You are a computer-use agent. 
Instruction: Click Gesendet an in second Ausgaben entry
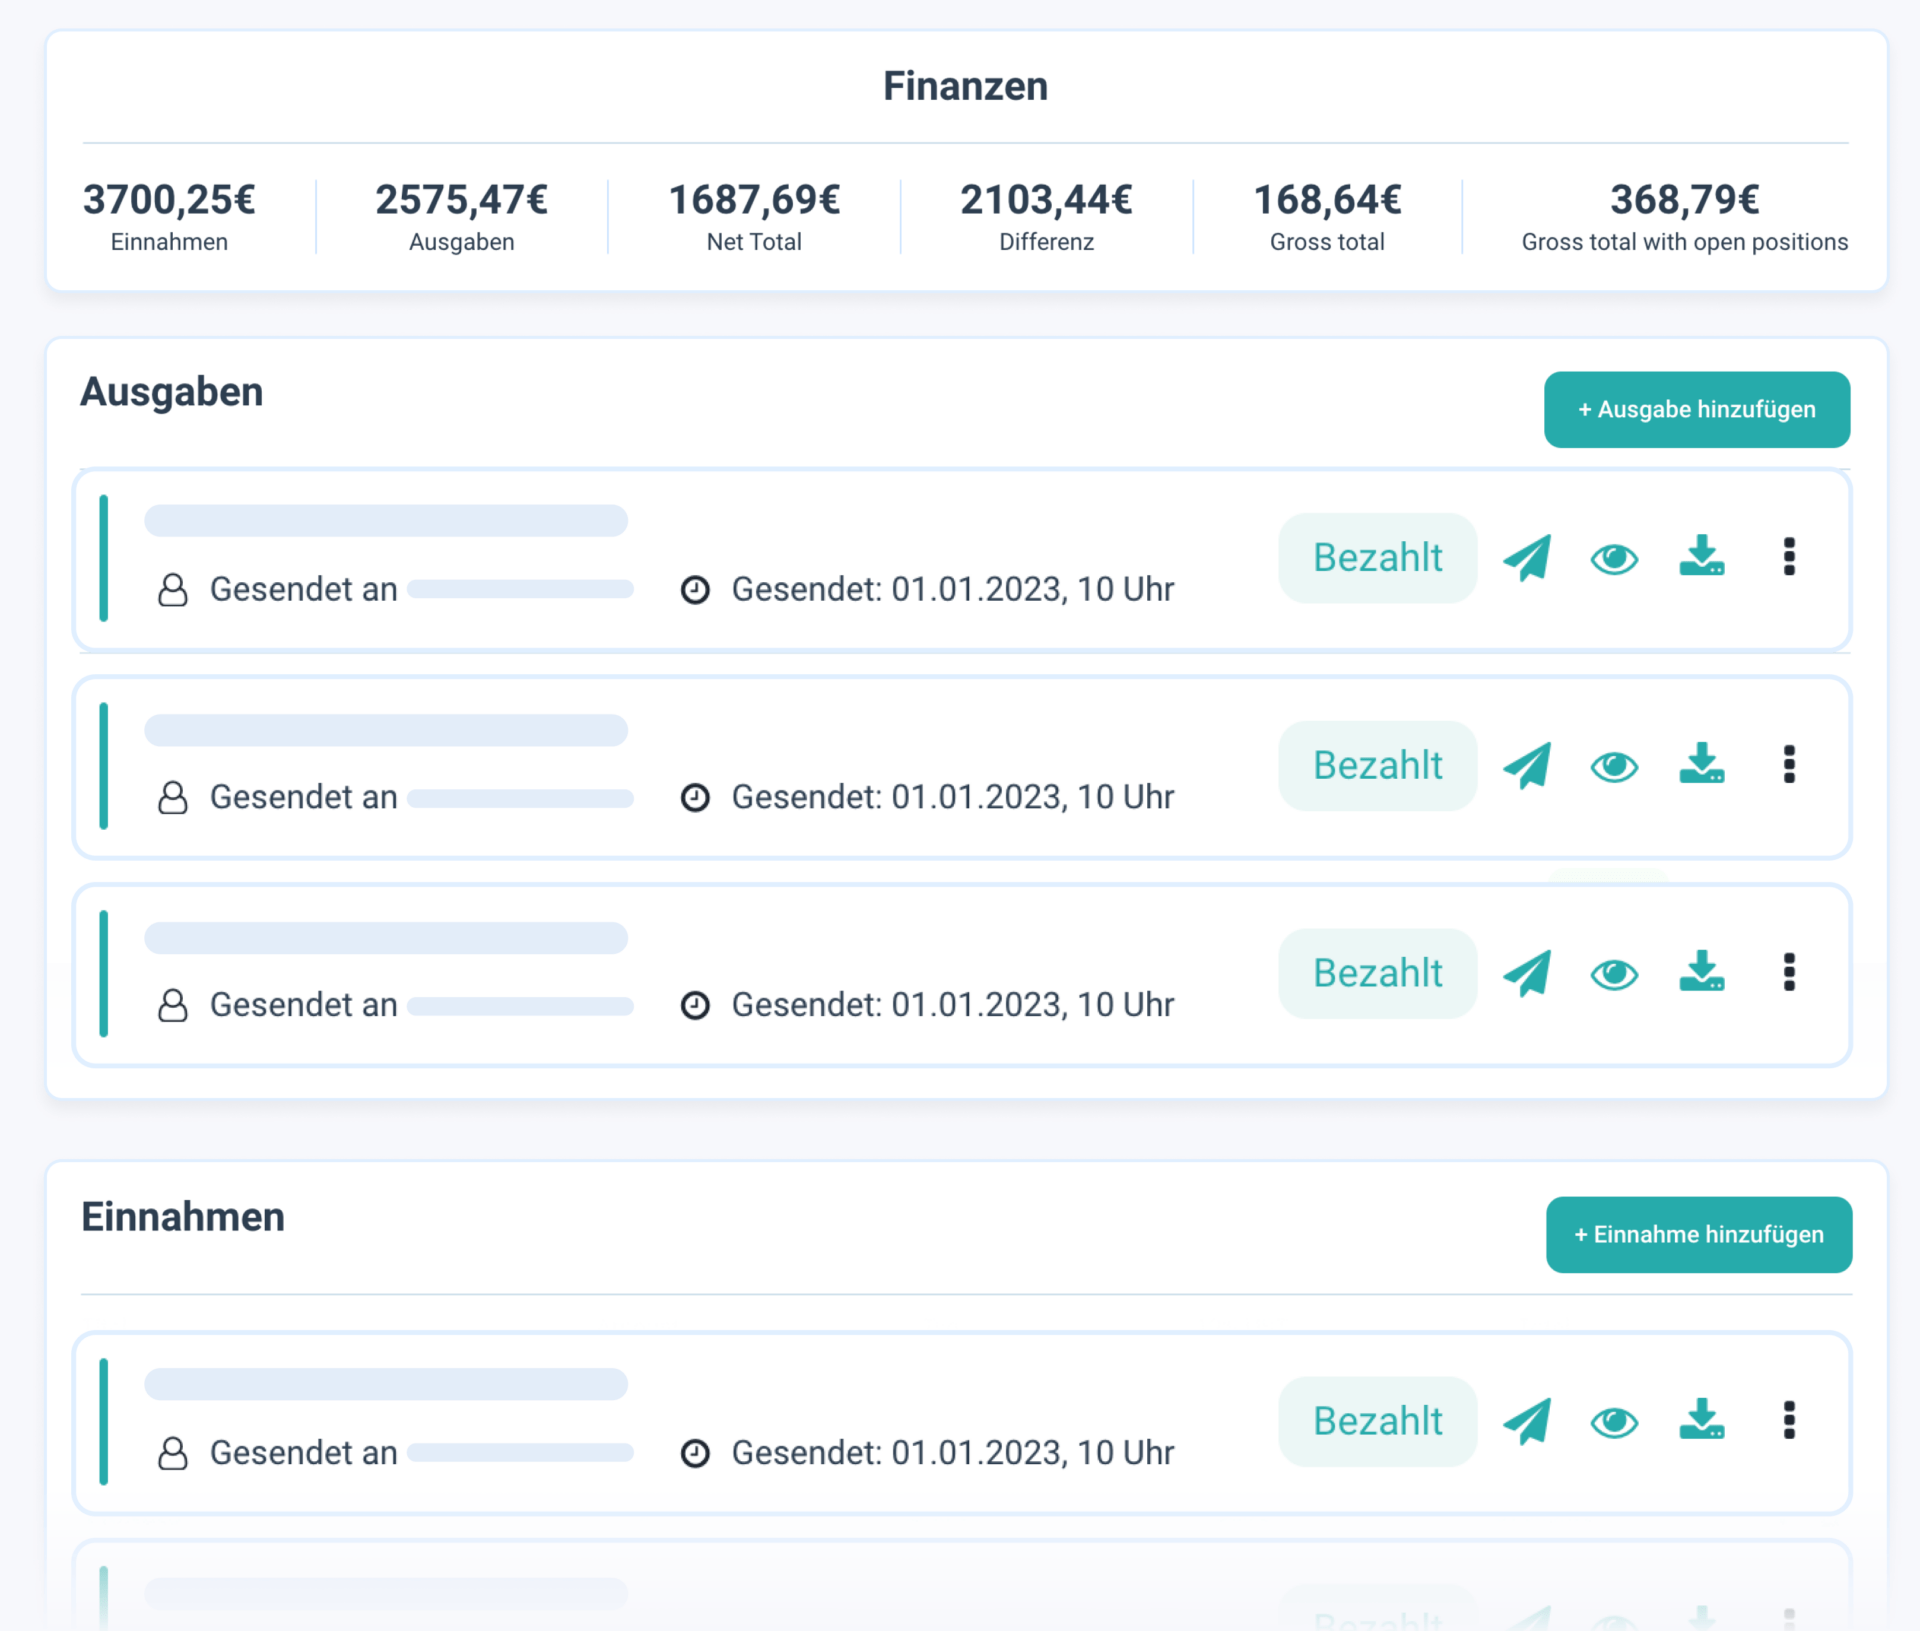[x=304, y=797]
